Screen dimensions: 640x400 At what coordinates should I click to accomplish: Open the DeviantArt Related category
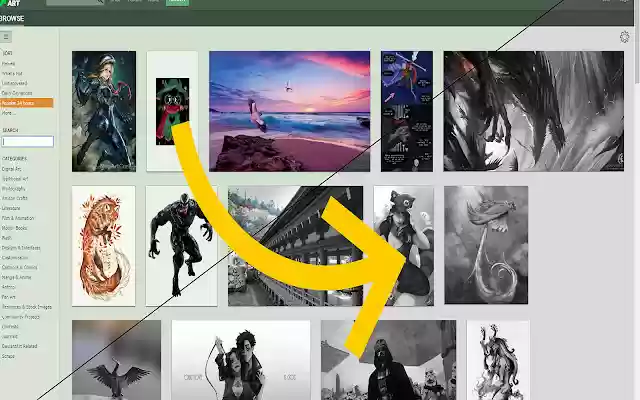point(19,346)
